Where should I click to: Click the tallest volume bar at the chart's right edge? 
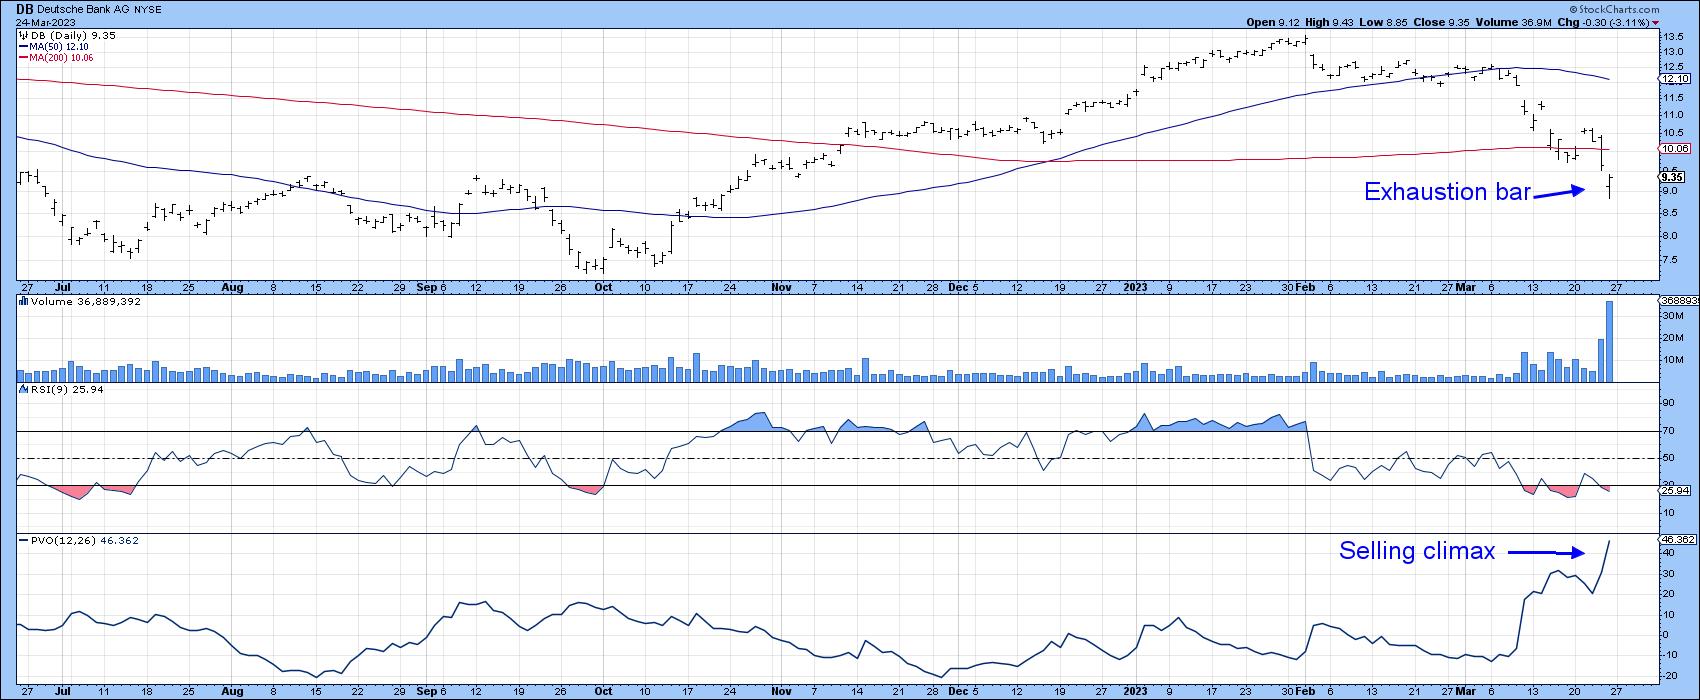point(1609,341)
